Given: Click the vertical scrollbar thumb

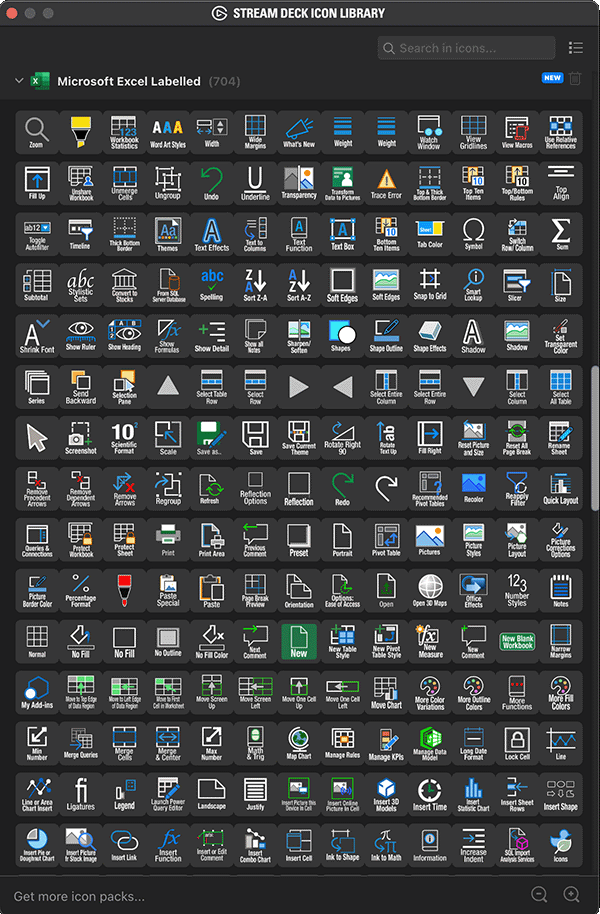Looking at the screenshot, I should 595,438.
